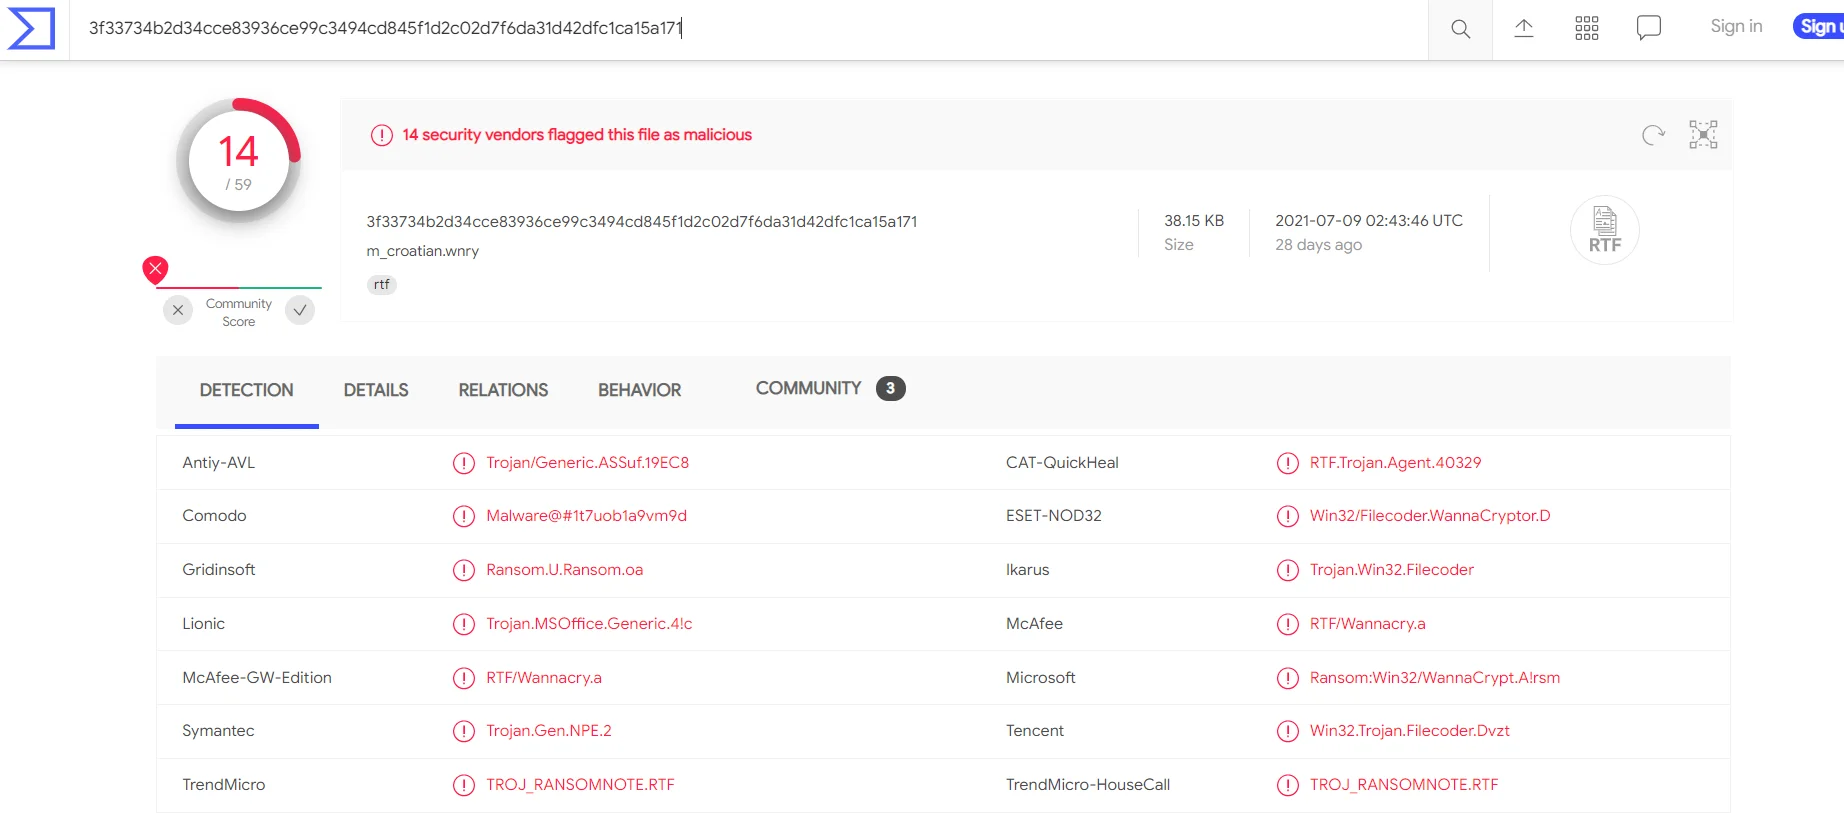
Task: Click alert icon beside RTF.Trojan.Agent.40329
Action: [1288, 463]
